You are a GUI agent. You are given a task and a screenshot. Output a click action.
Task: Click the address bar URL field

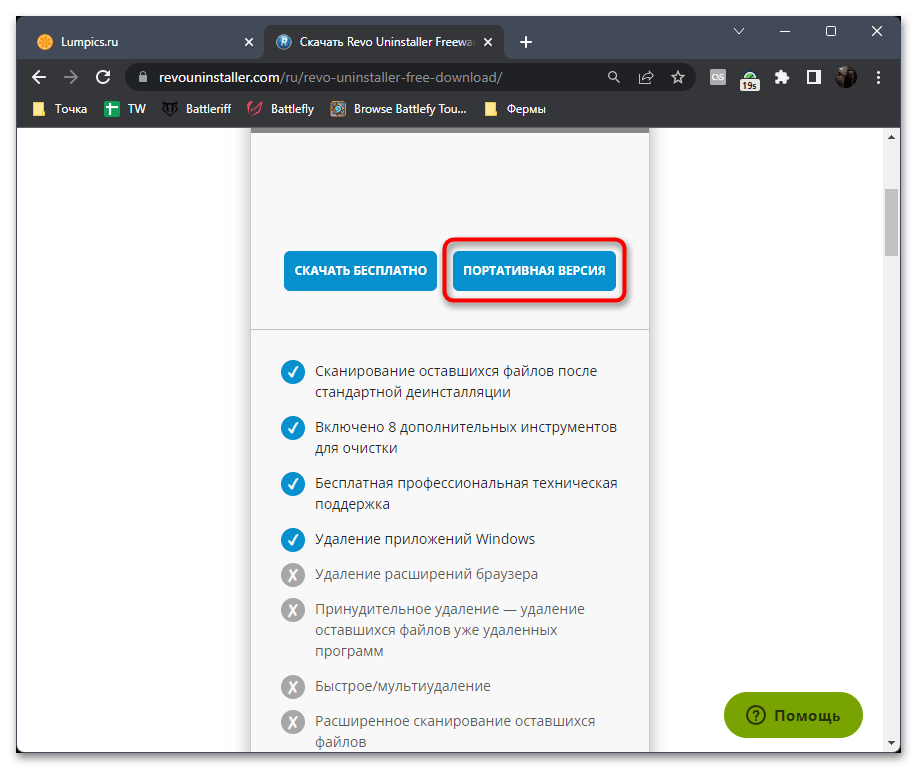point(370,77)
